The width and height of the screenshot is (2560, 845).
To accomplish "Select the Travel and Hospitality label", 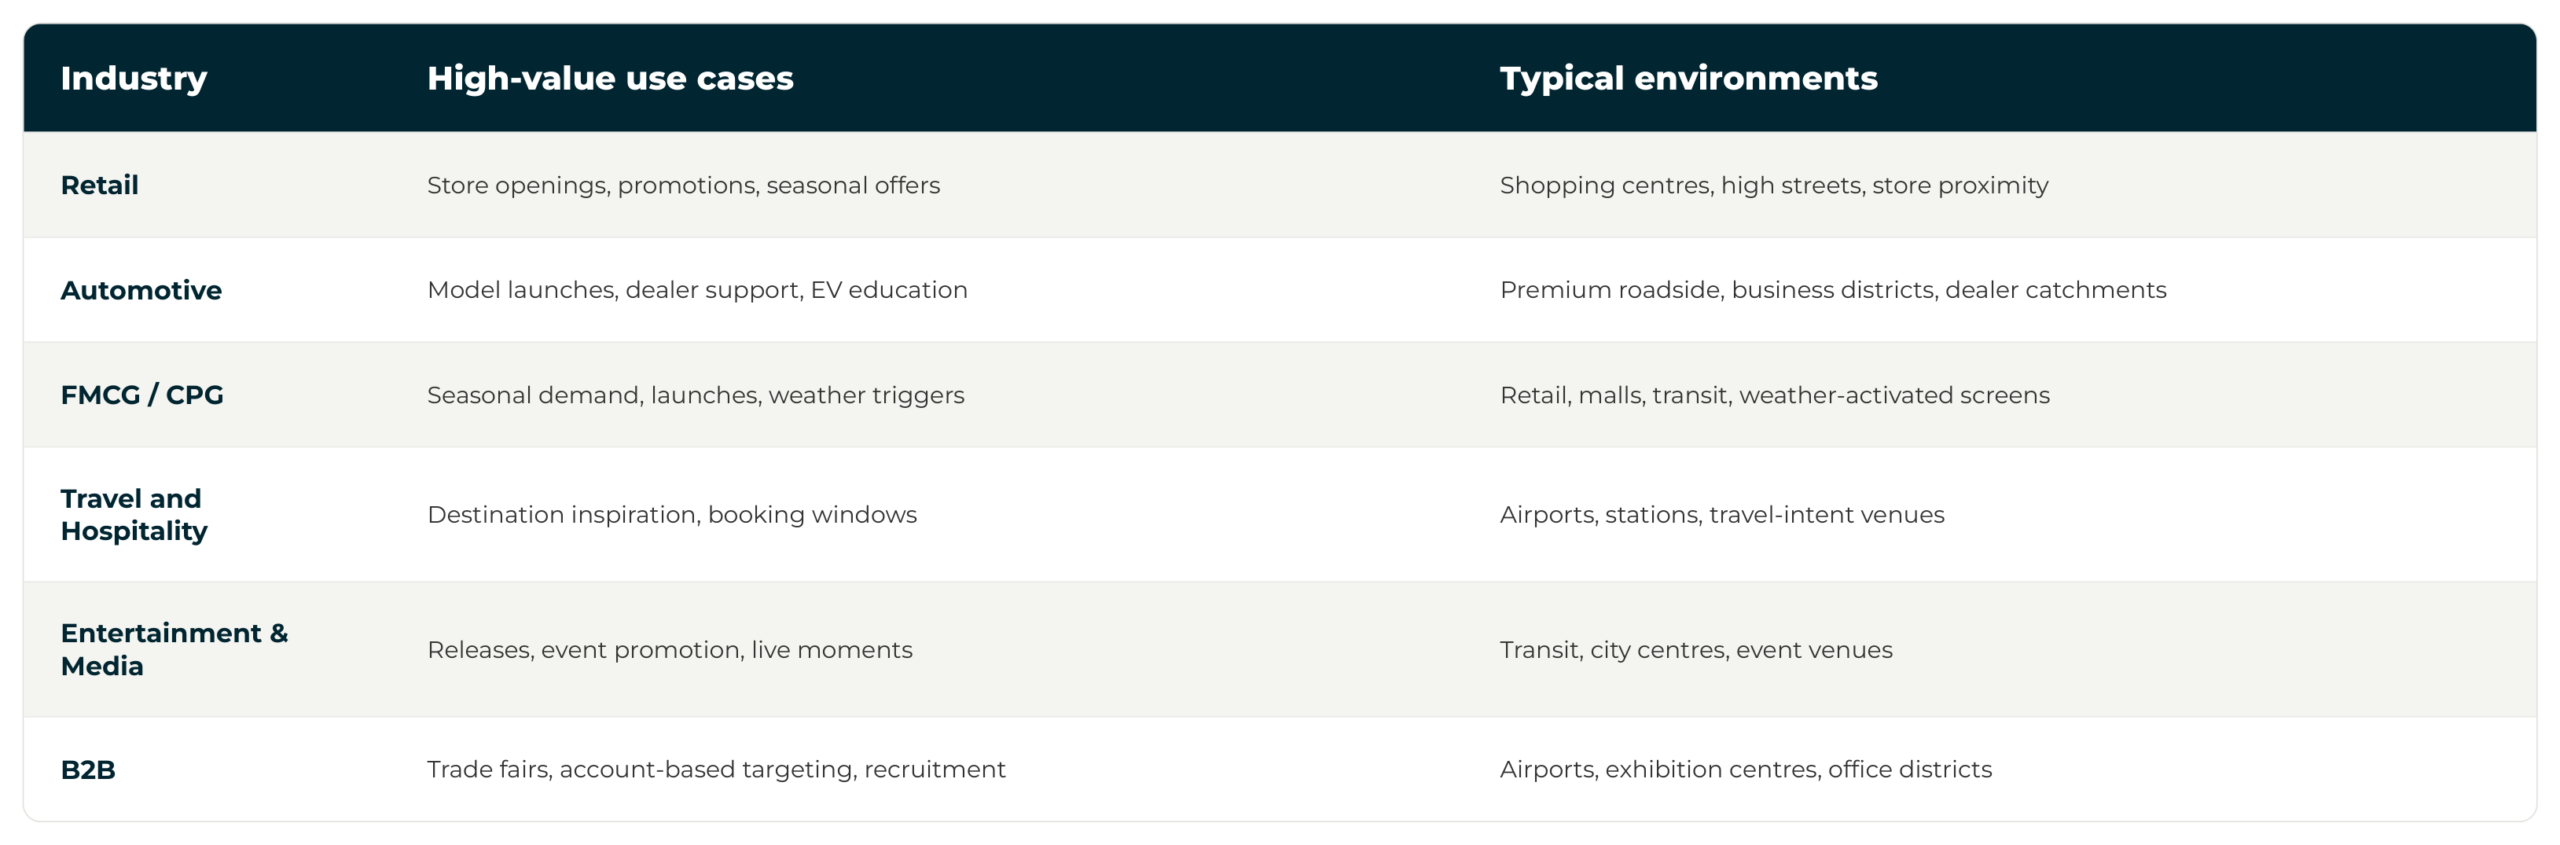I will coord(134,514).
